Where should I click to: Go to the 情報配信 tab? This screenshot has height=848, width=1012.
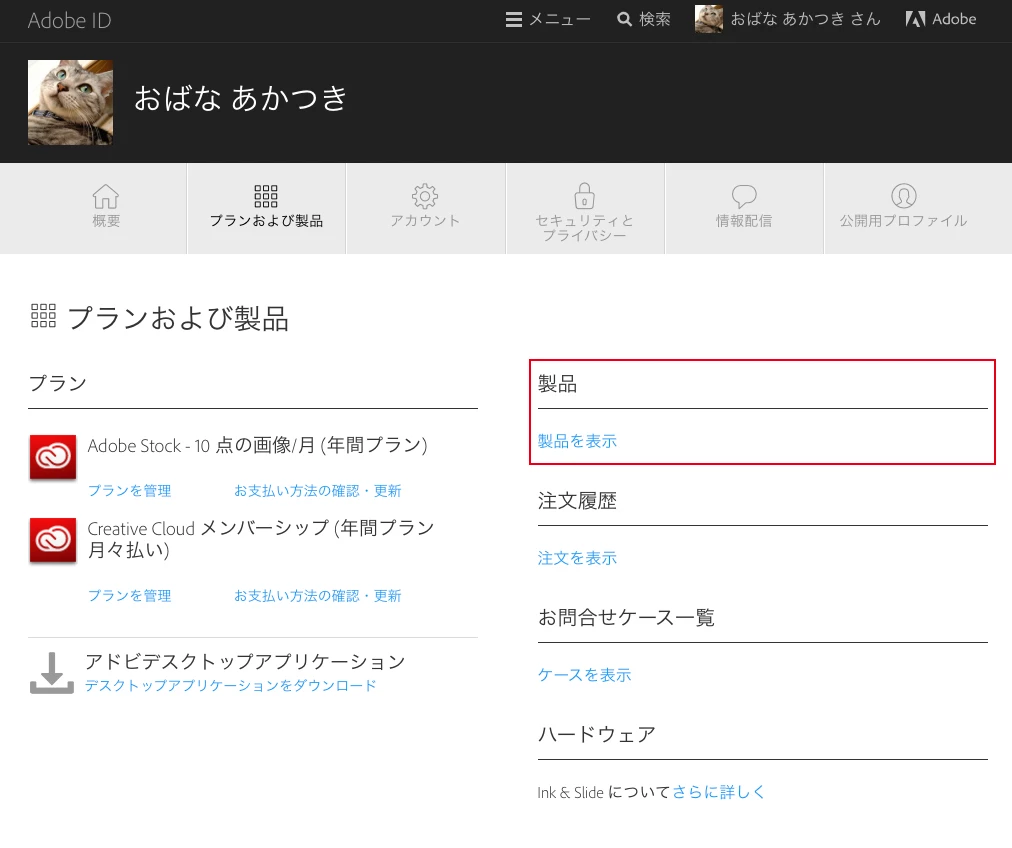[x=744, y=208]
